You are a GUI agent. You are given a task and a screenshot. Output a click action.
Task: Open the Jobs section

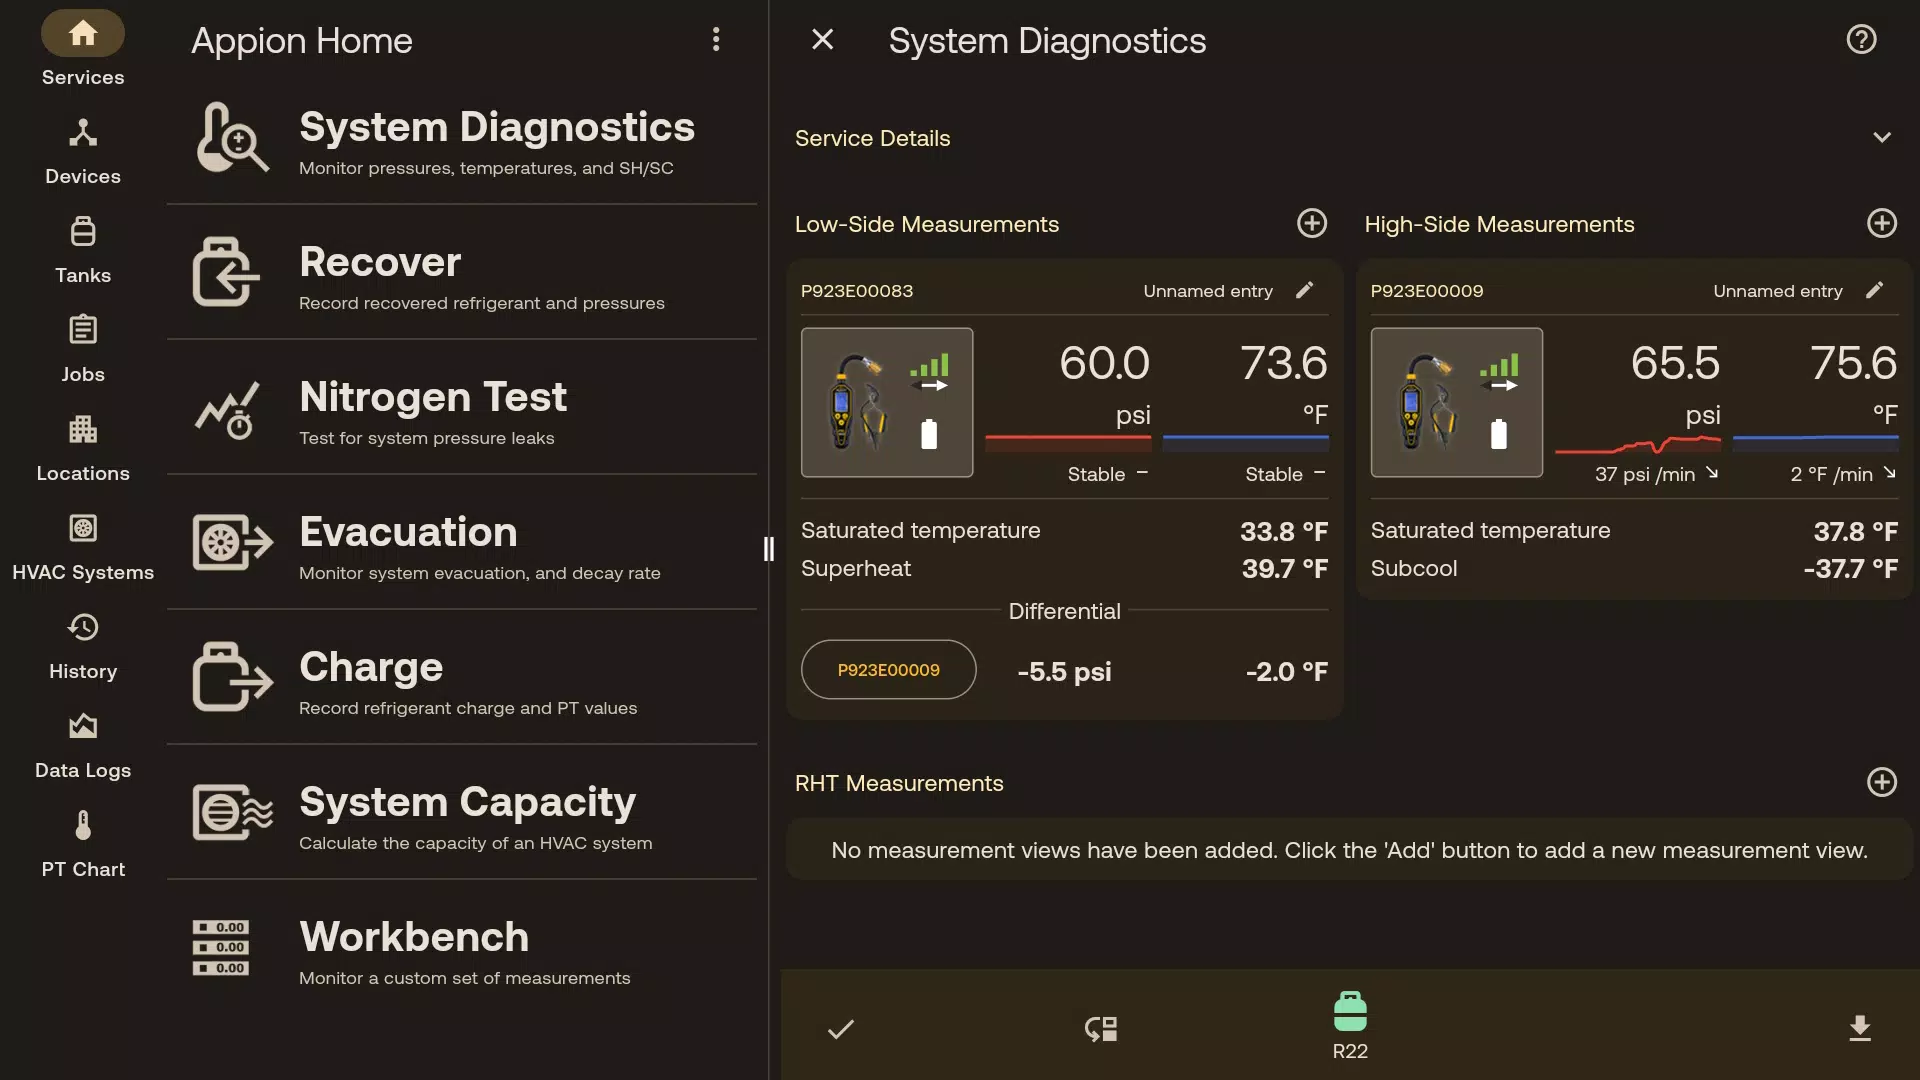click(83, 350)
